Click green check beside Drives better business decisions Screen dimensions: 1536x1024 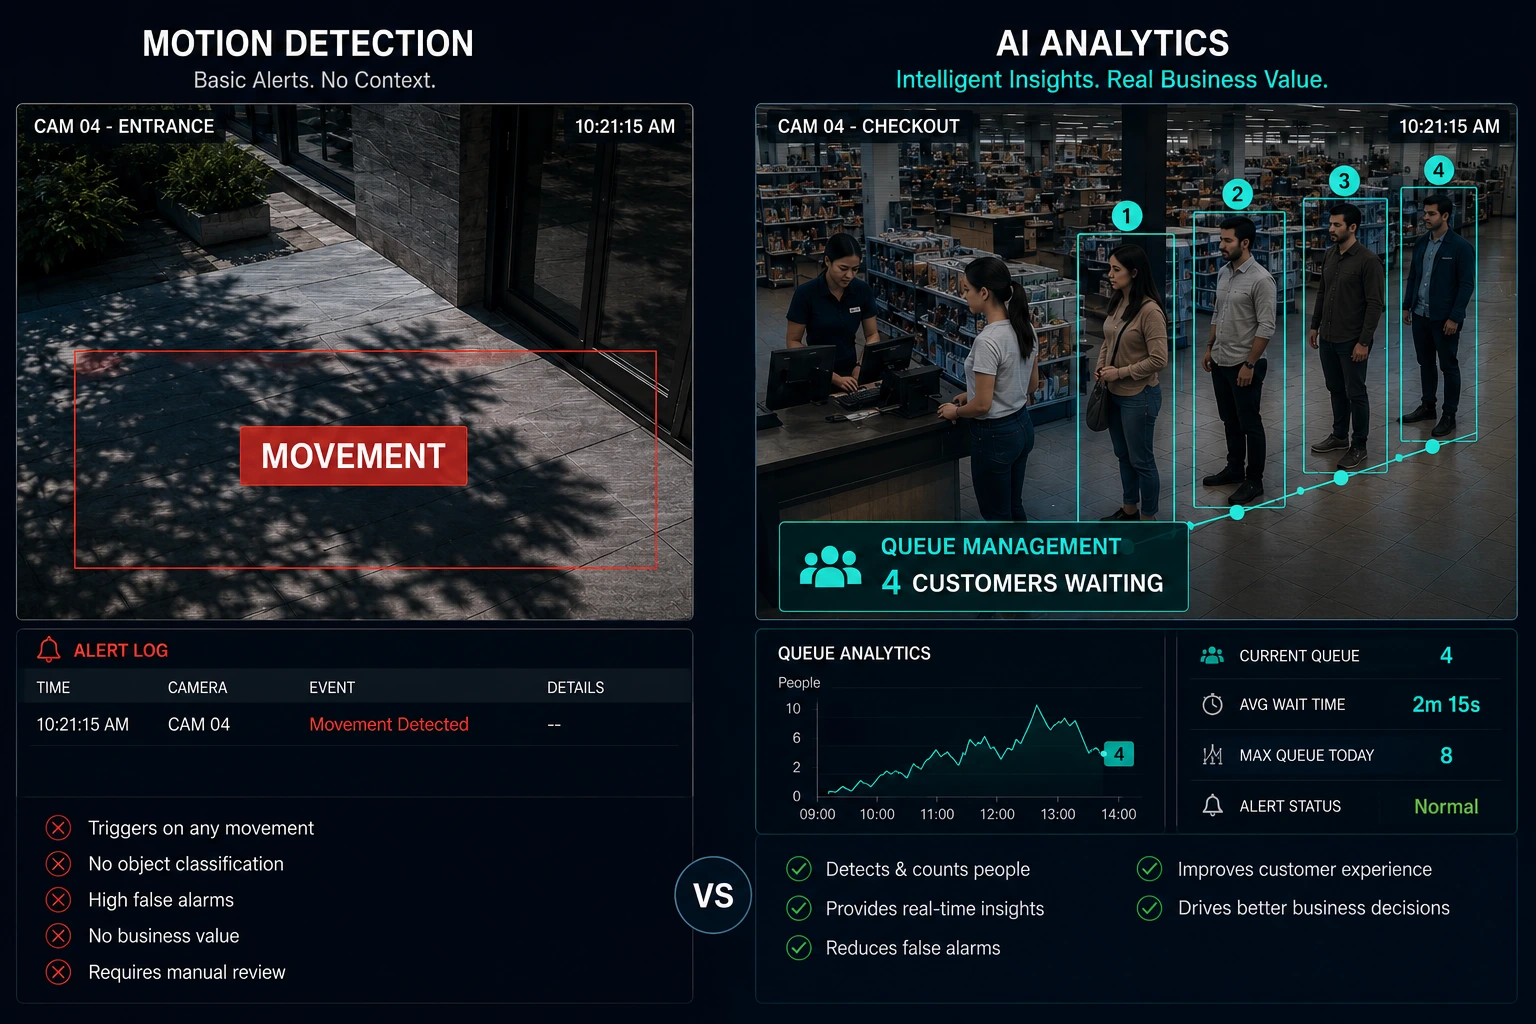point(1150,908)
